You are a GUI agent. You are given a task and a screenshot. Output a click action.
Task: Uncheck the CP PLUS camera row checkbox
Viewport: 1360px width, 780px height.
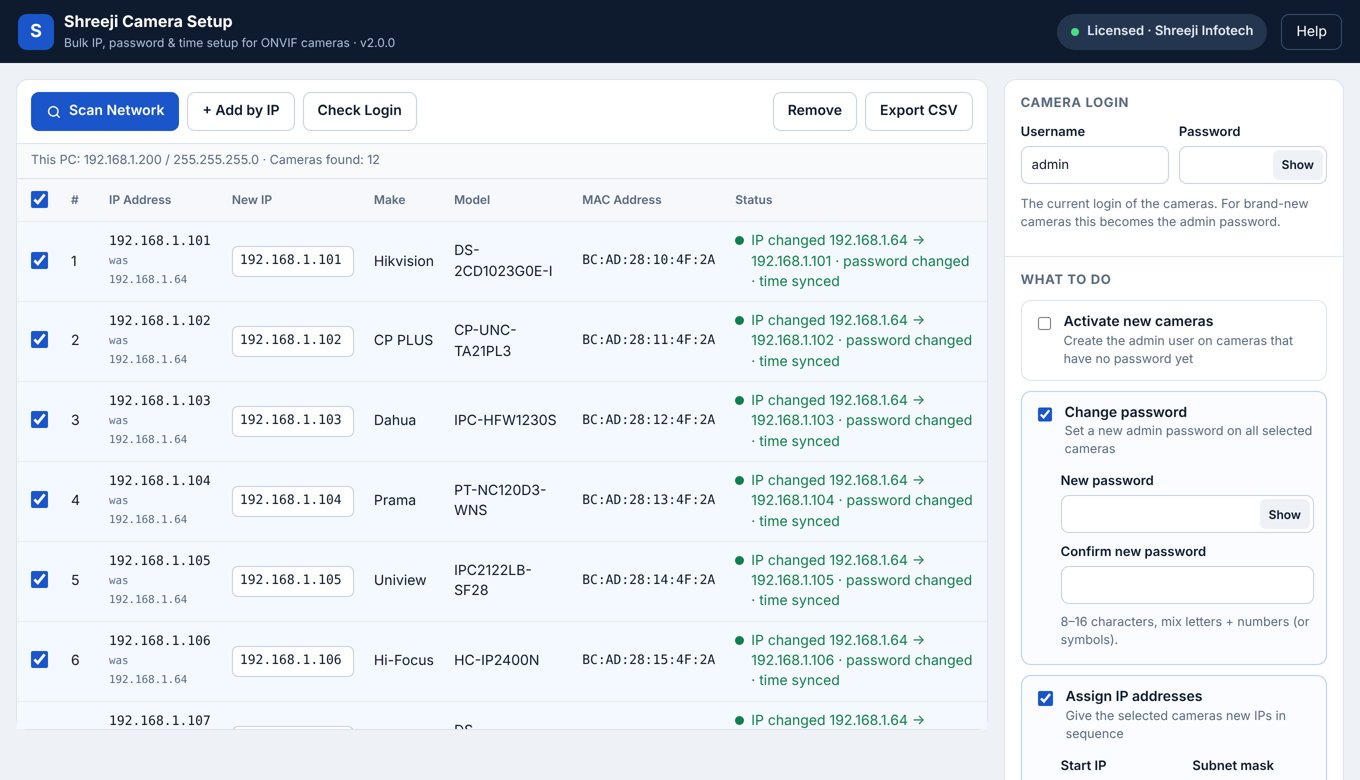point(40,340)
